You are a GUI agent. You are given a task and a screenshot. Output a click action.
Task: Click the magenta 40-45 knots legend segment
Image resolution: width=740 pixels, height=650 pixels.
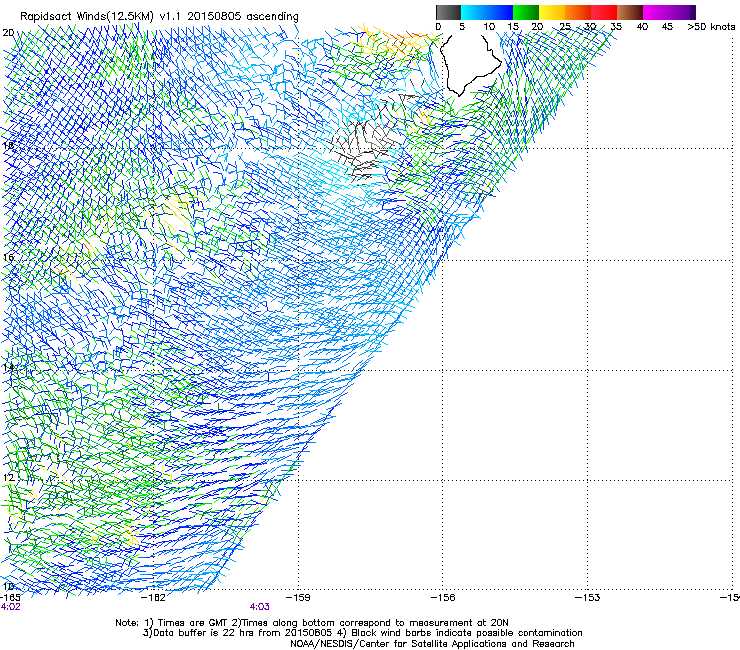tap(656, 12)
